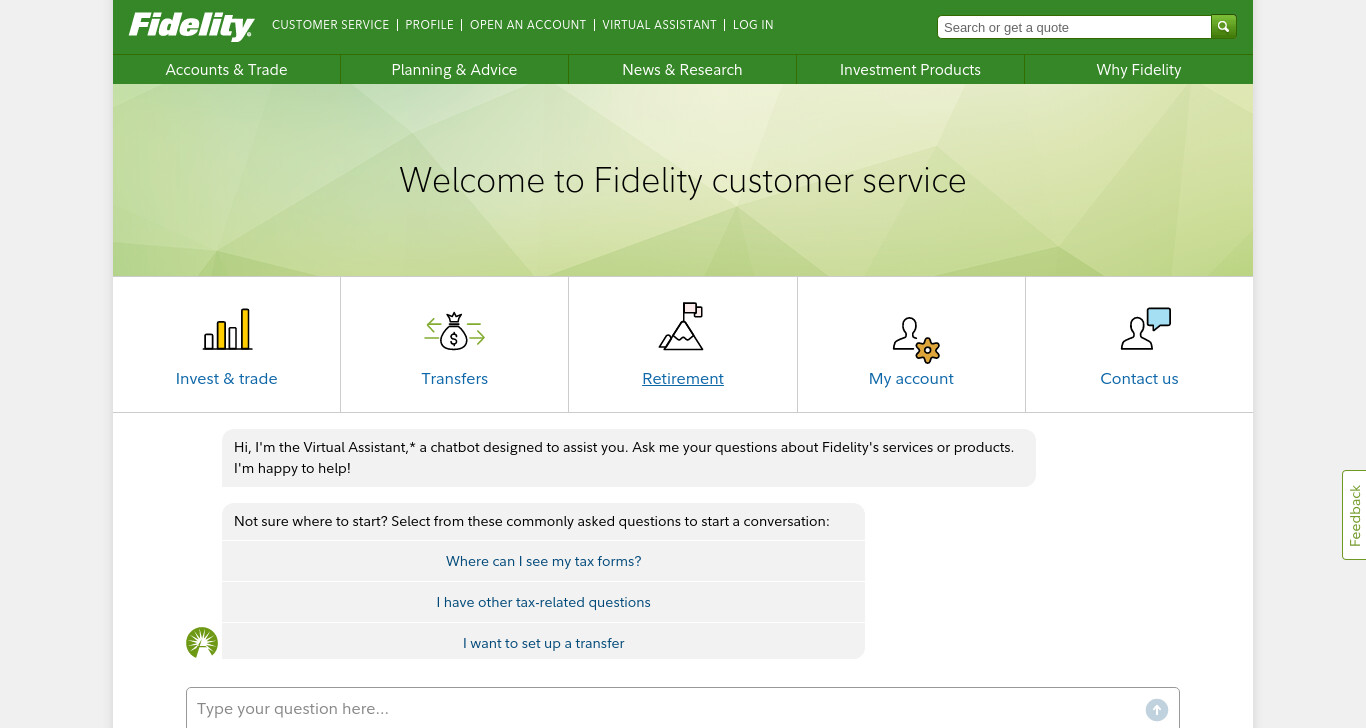Go to Customer Service in header

point(330,25)
